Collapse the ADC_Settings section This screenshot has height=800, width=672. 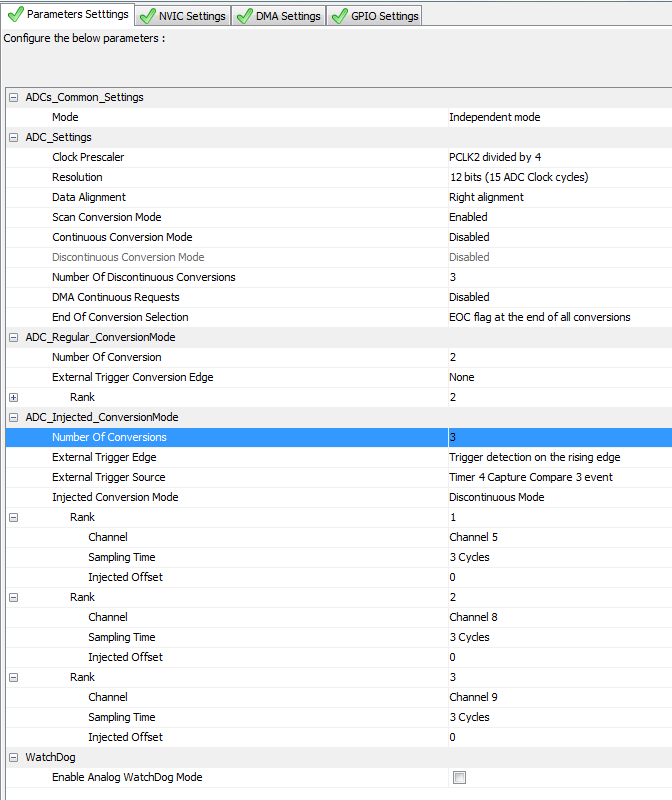pyautogui.click(x=14, y=137)
